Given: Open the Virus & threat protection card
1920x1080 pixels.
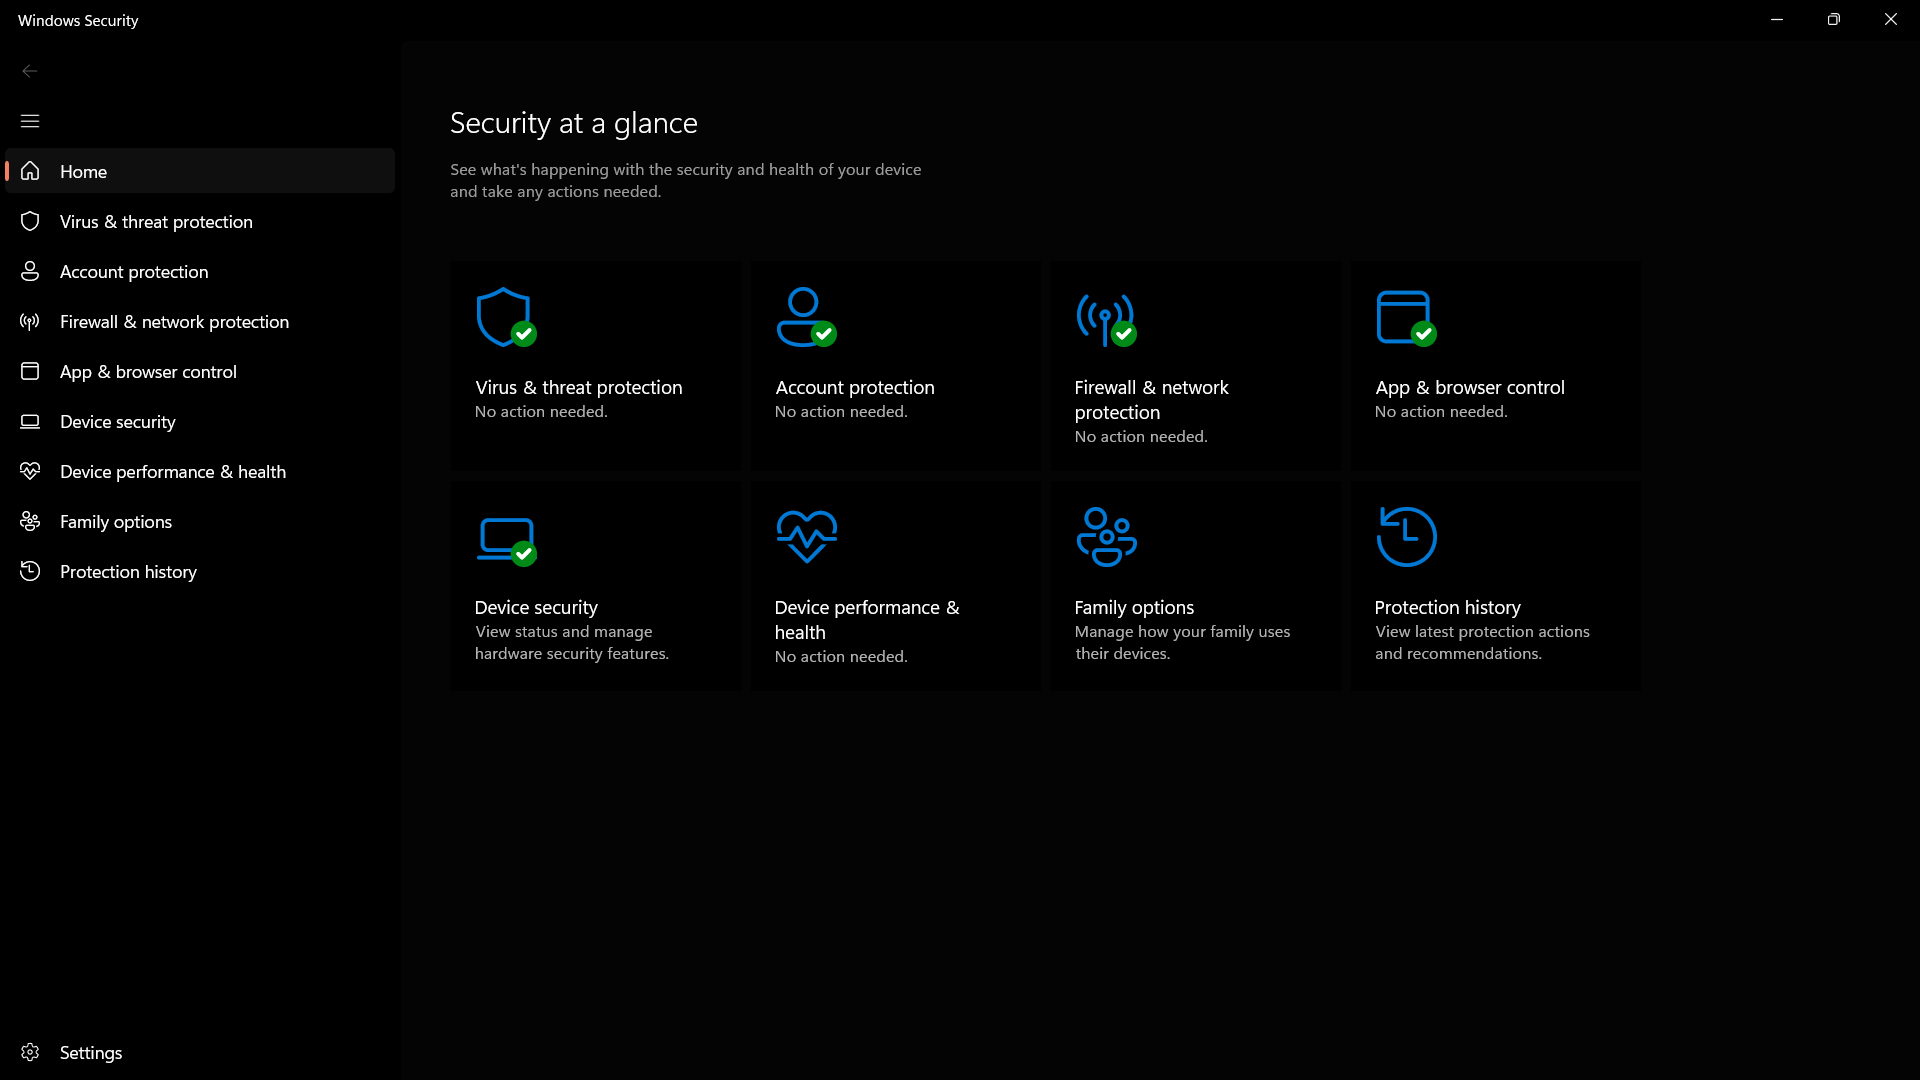Looking at the screenshot, I should pos(595,365).
